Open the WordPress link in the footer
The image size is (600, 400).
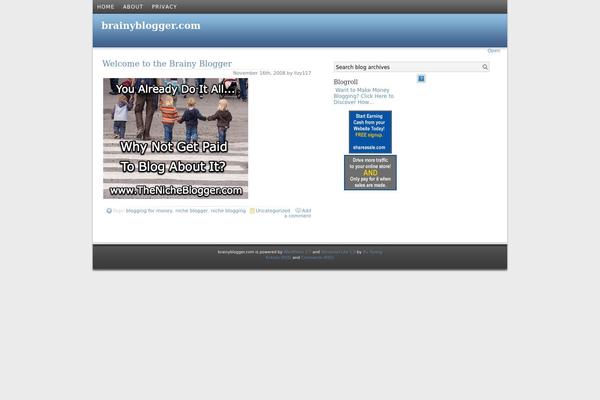[x=297, y=252]
